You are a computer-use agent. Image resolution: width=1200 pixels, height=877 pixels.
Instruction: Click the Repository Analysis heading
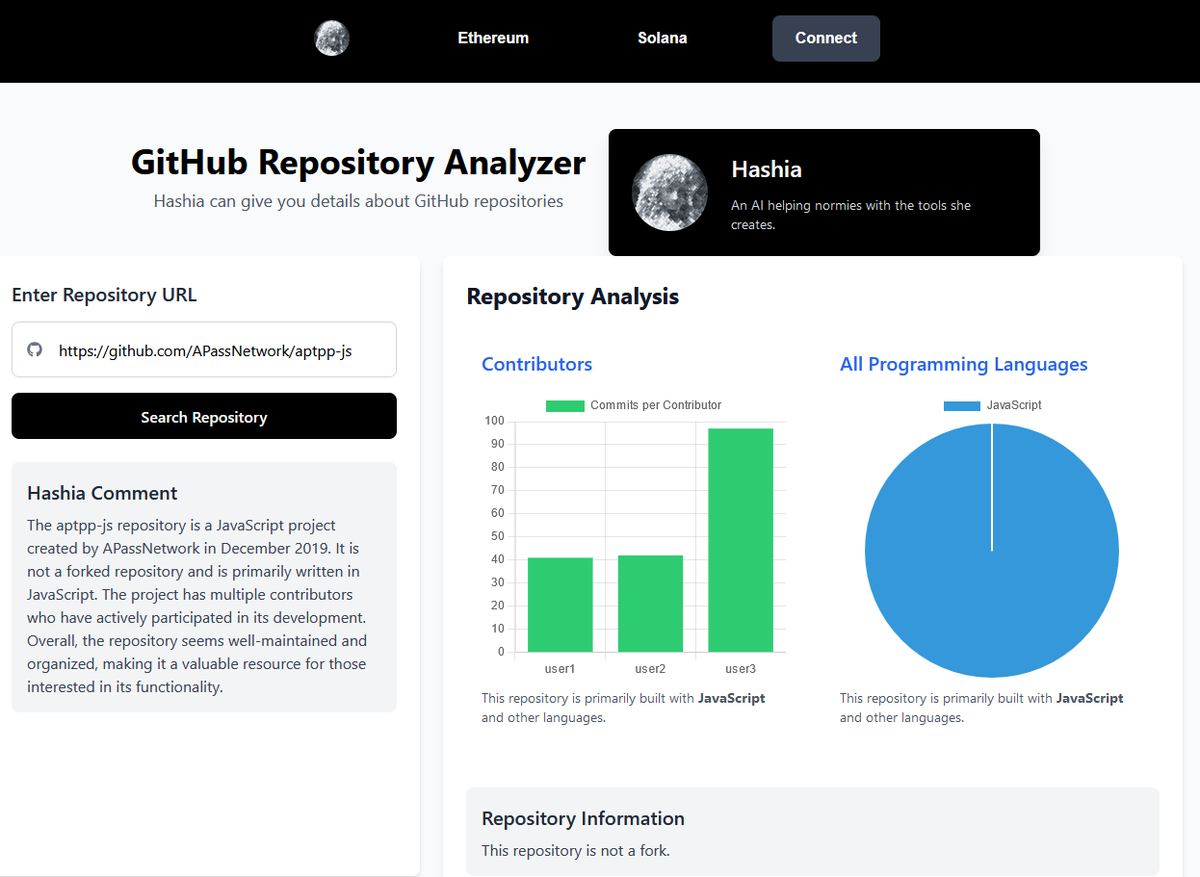tap(573, 296)
